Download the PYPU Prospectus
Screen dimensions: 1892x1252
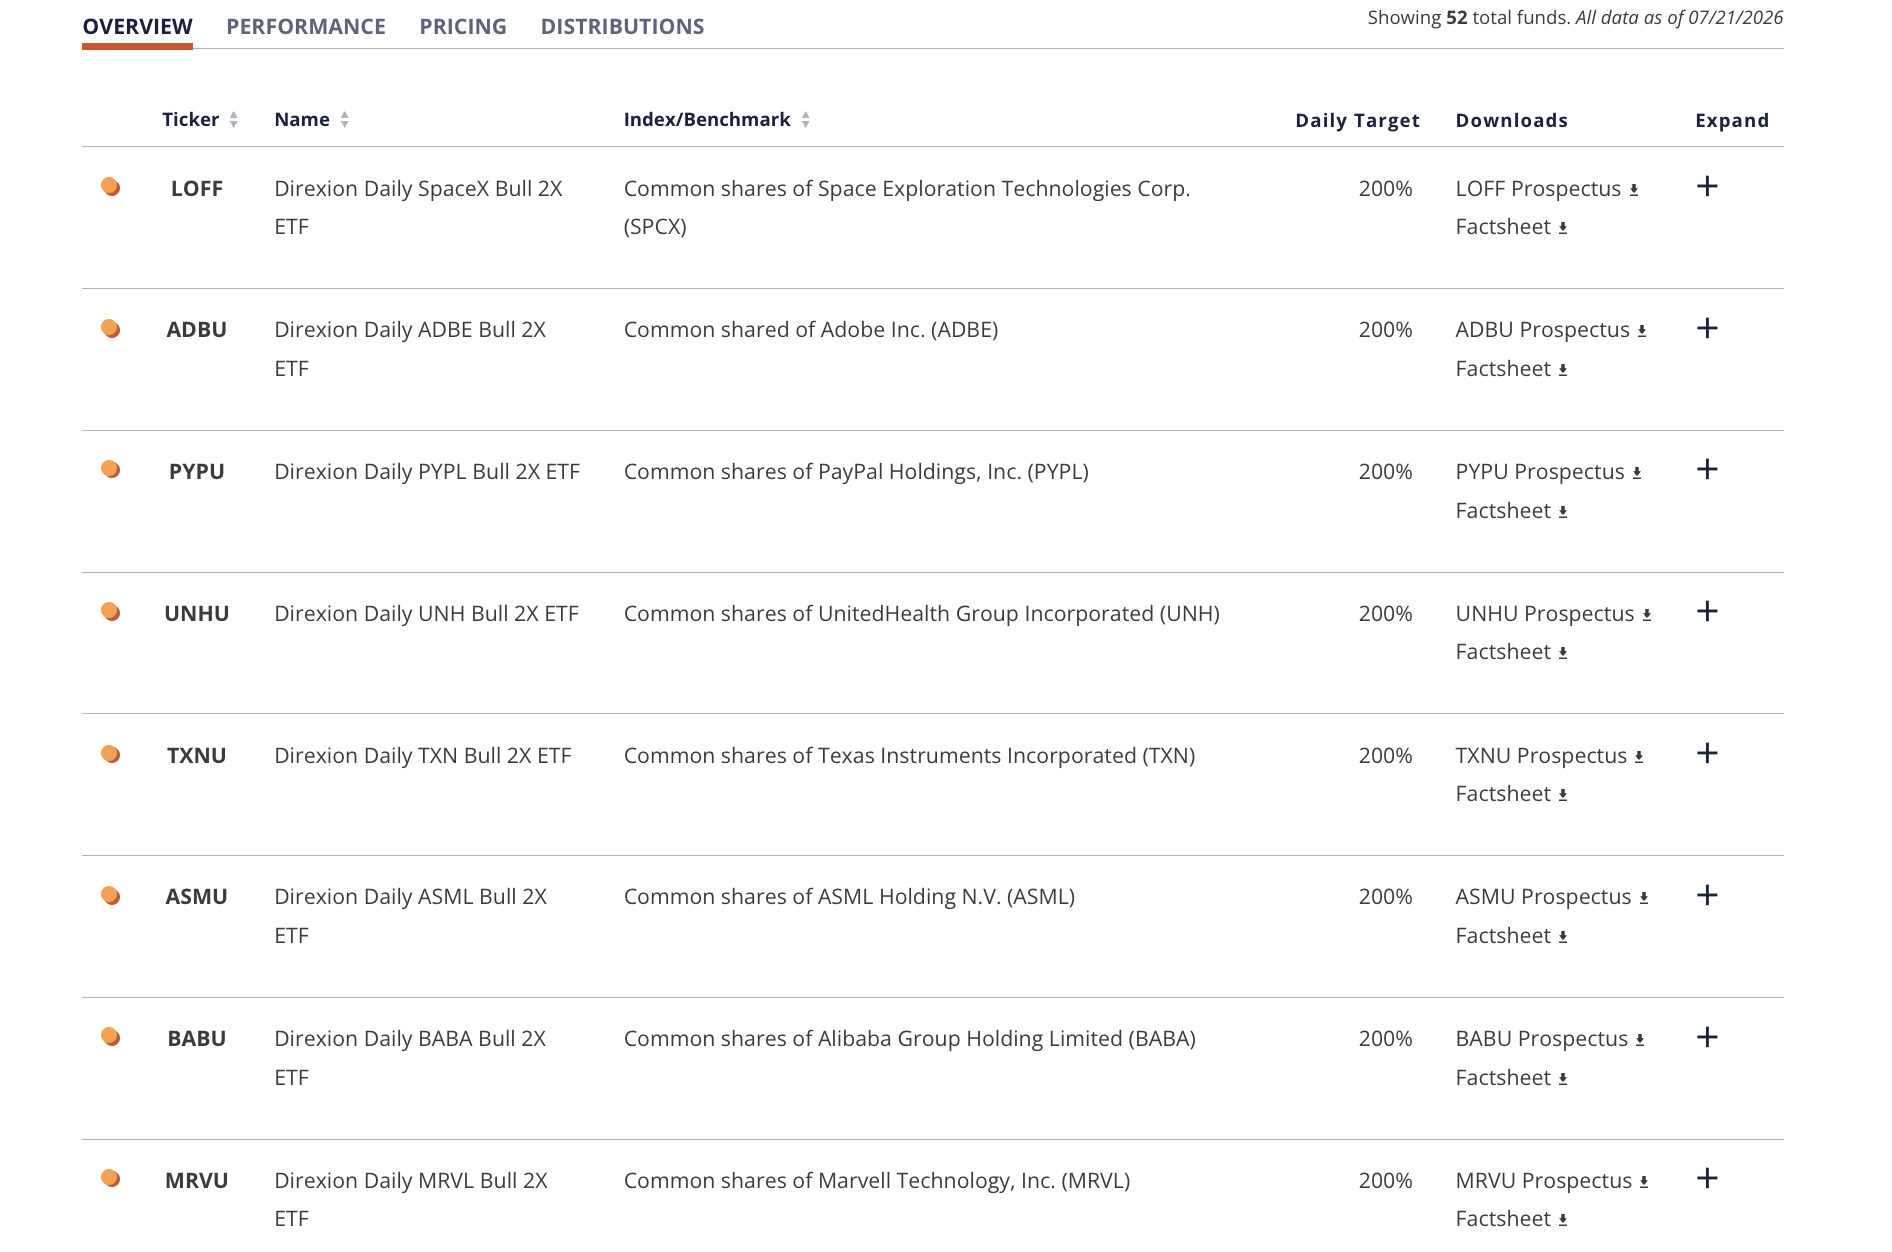pos(1549,472)
